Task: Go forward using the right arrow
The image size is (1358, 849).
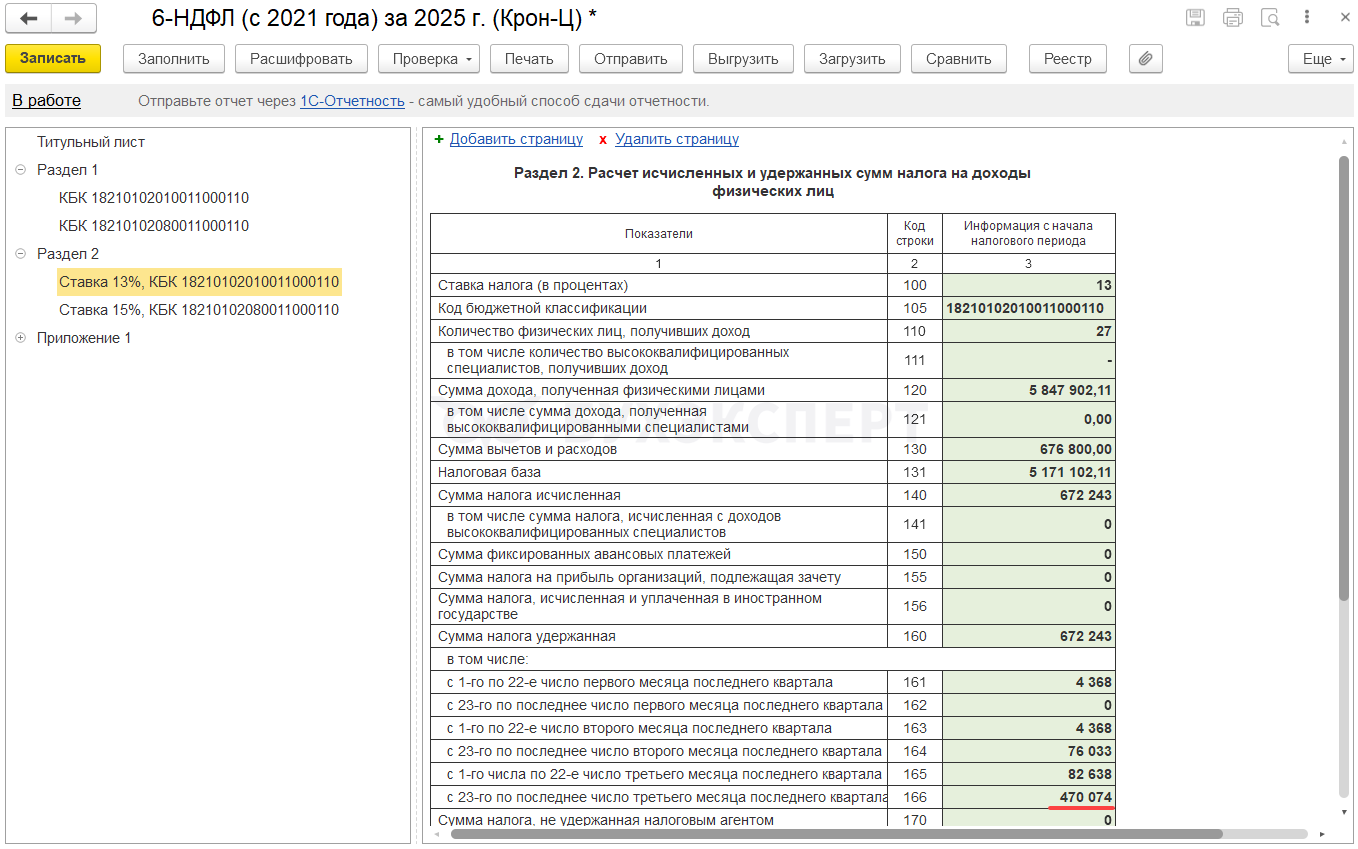Action: pyautogui.click(x=73, y=18)
